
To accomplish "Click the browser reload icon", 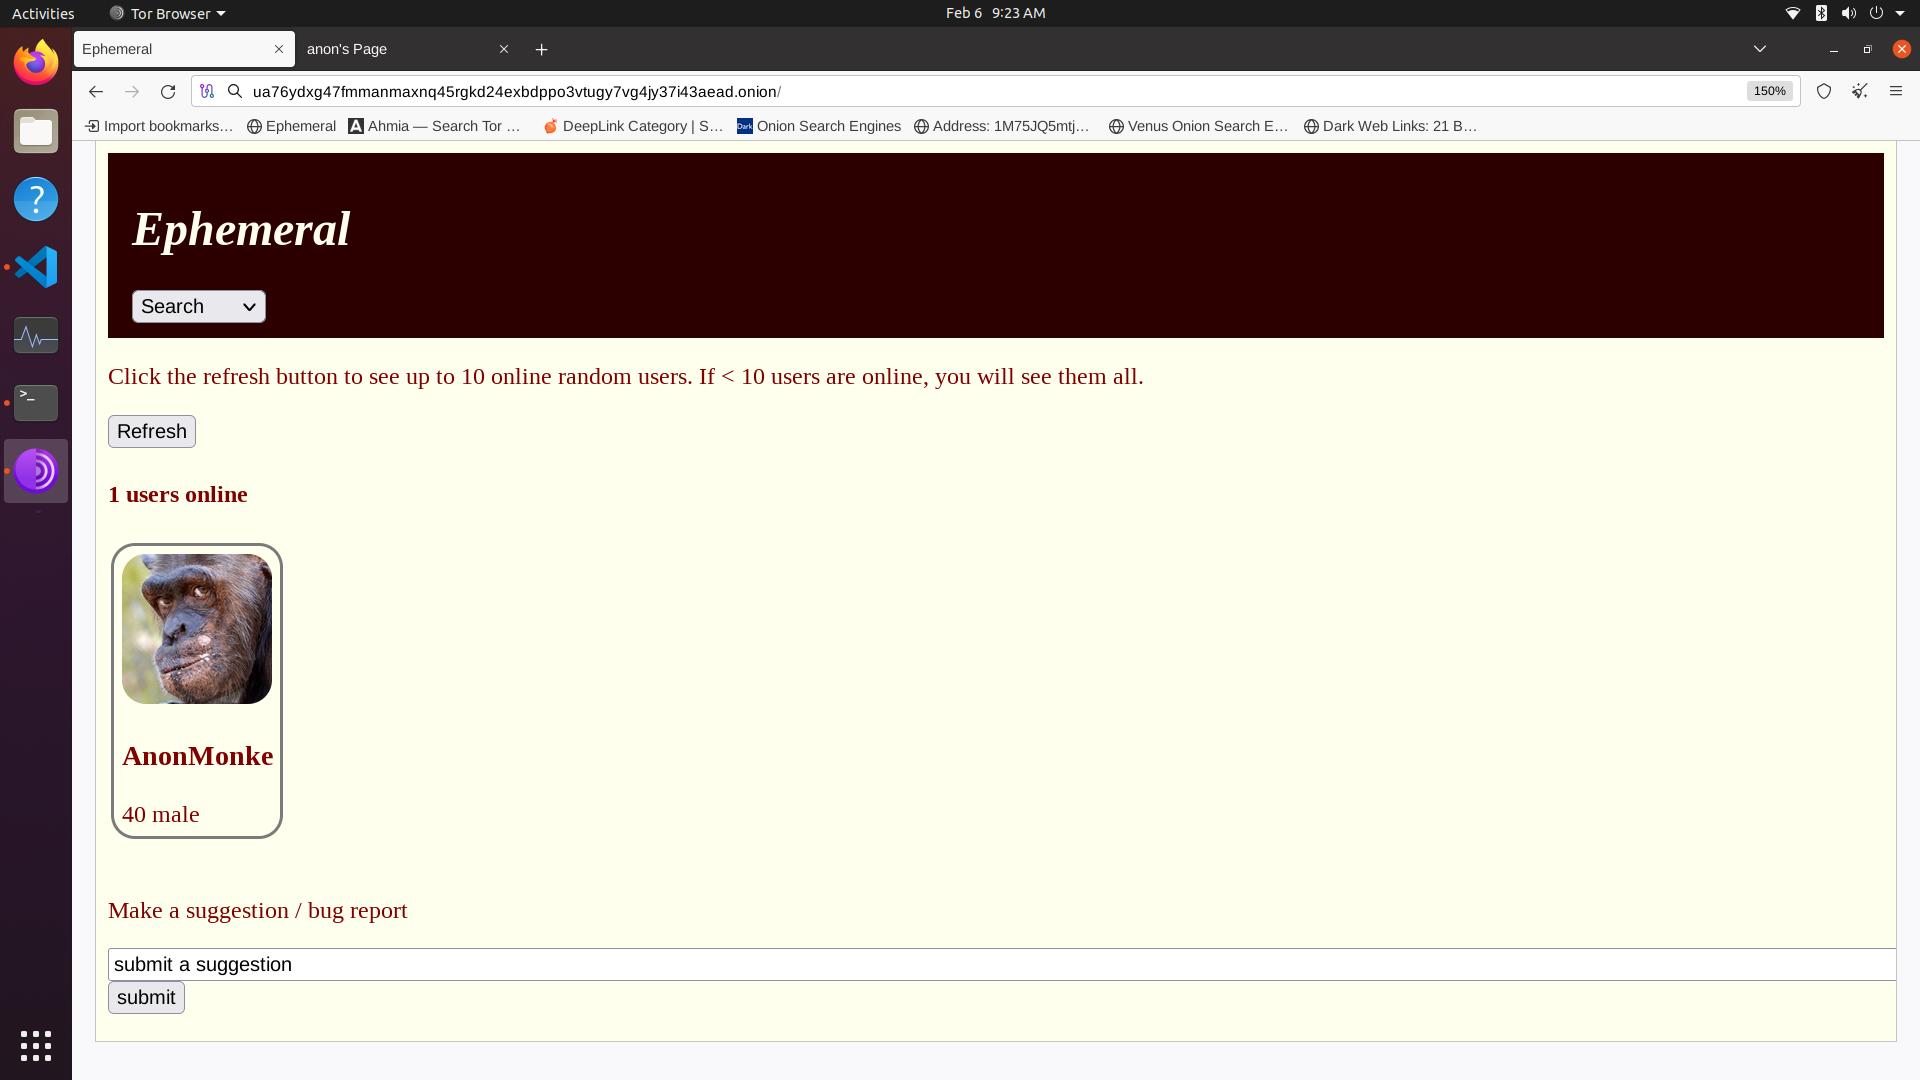I will [x=168, y=91].
